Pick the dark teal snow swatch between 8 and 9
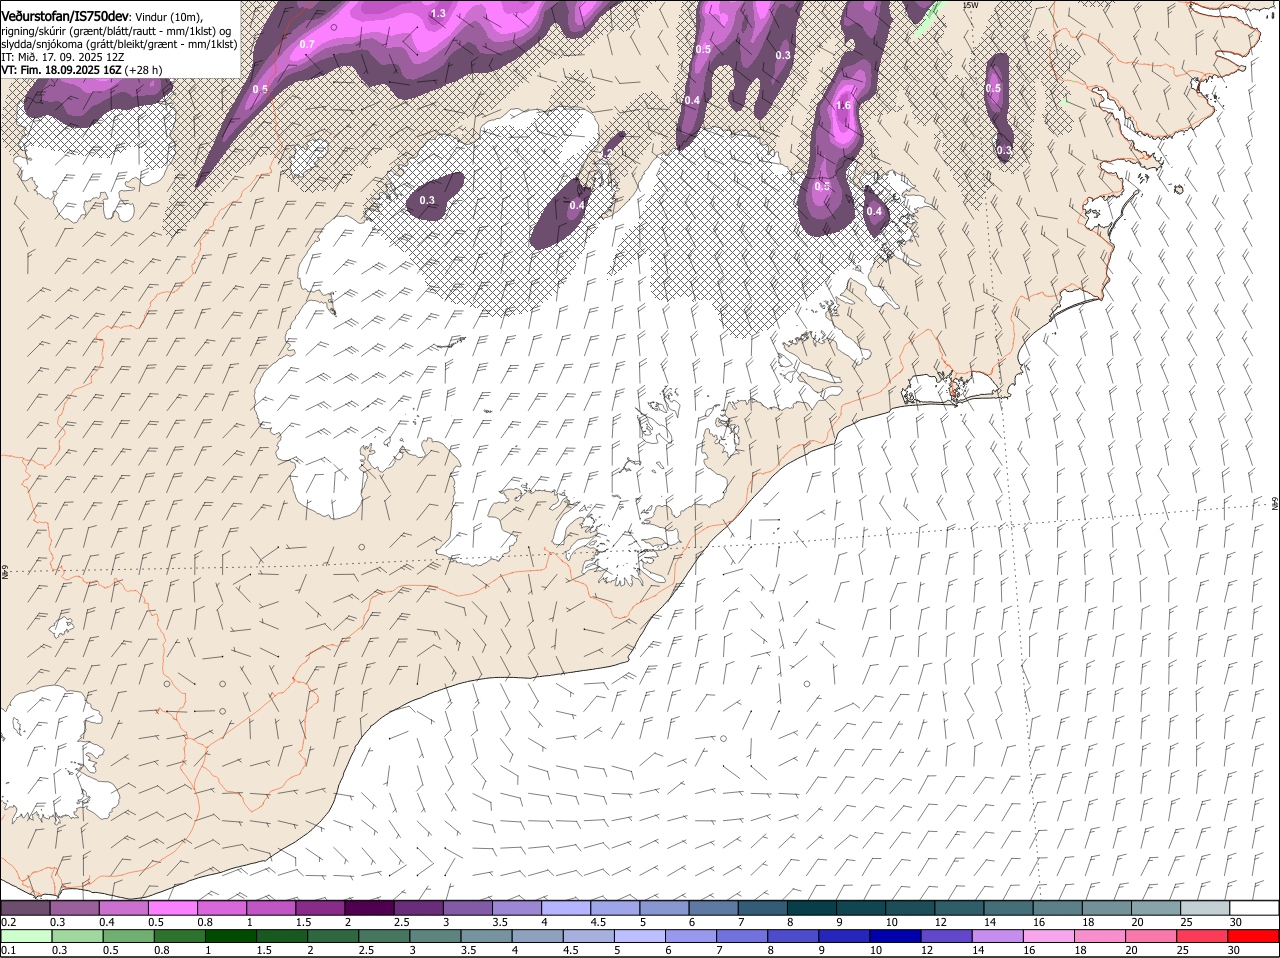The image size is (1280, 958). pos(811,908)
